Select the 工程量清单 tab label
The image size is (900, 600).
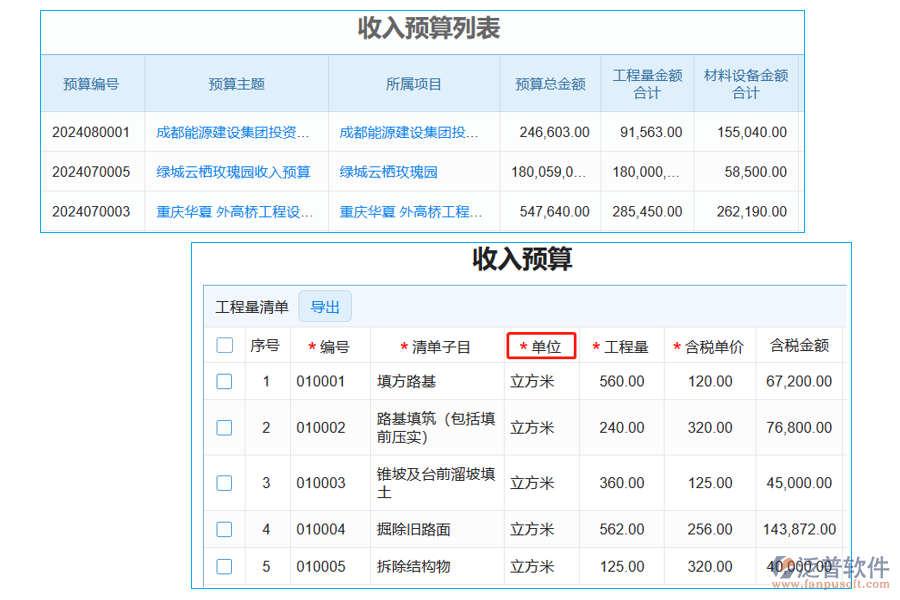pos(252,306)
